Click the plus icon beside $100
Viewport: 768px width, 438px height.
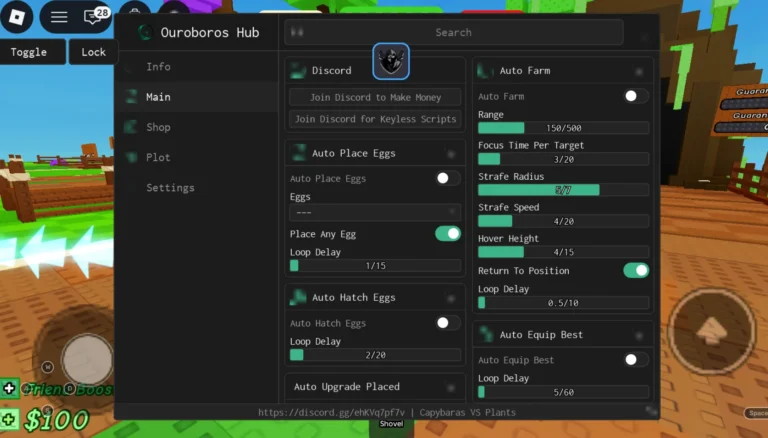tap(9, 420)
